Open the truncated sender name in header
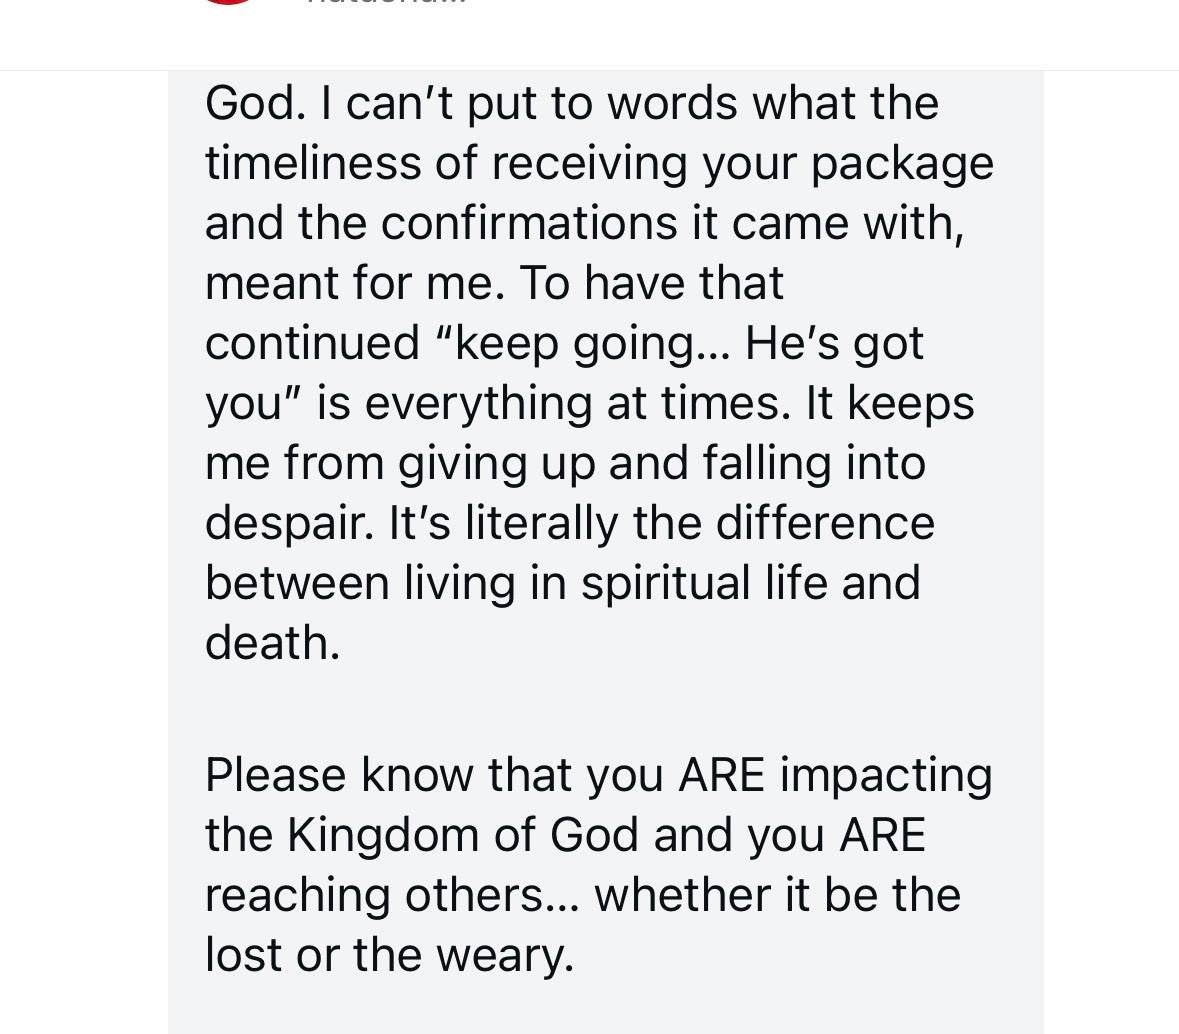1179x1034 pixels. click(387, 3)
